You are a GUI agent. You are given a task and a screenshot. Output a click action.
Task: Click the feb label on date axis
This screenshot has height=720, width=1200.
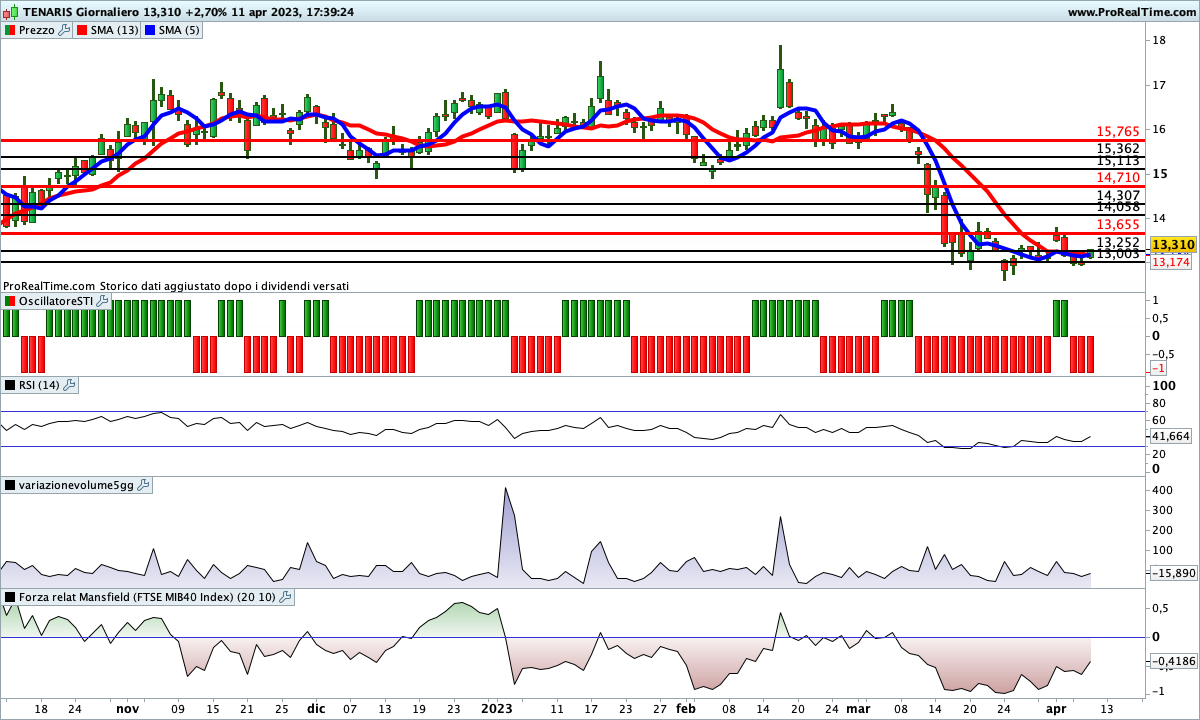tap(685, 709)
